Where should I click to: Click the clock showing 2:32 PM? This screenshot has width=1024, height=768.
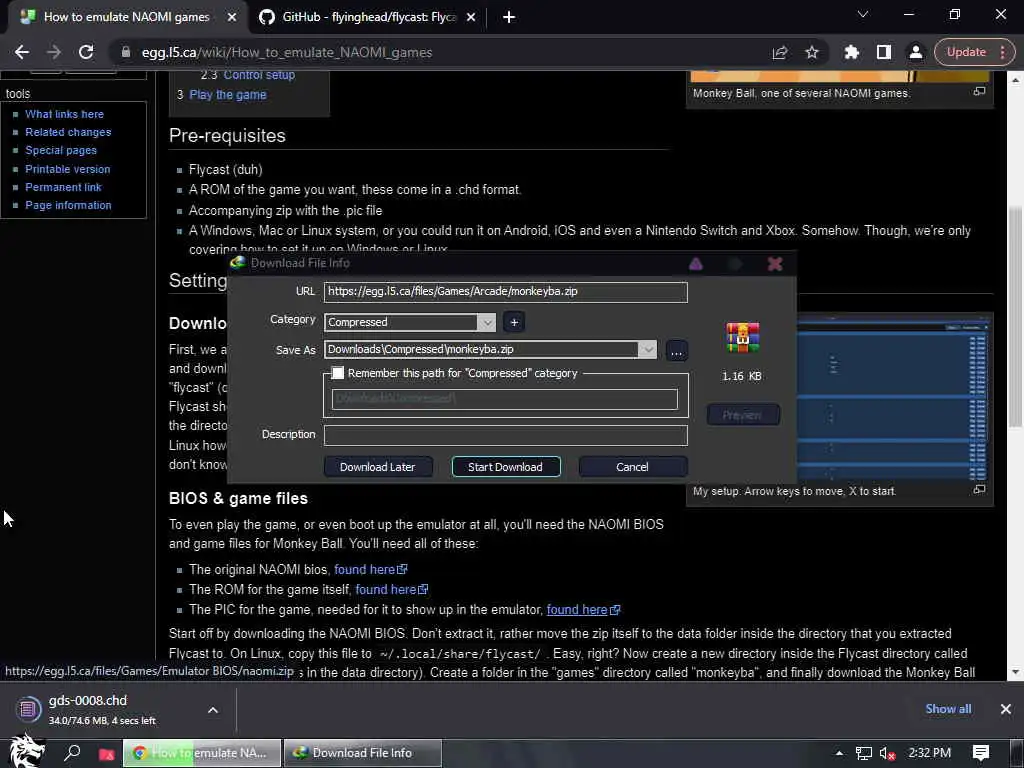coord(929,753)
